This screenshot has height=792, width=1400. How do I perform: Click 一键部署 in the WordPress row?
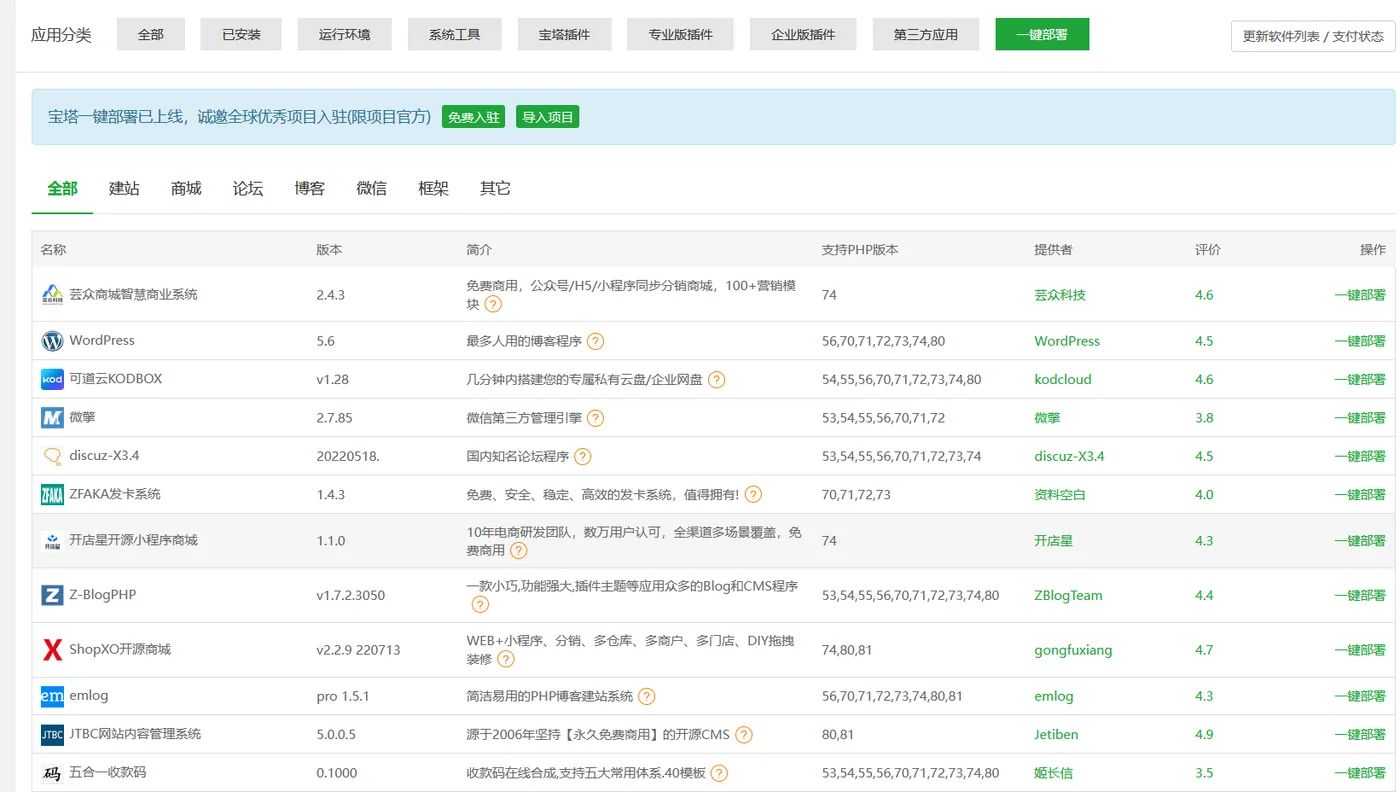(x=1360, y=341)
